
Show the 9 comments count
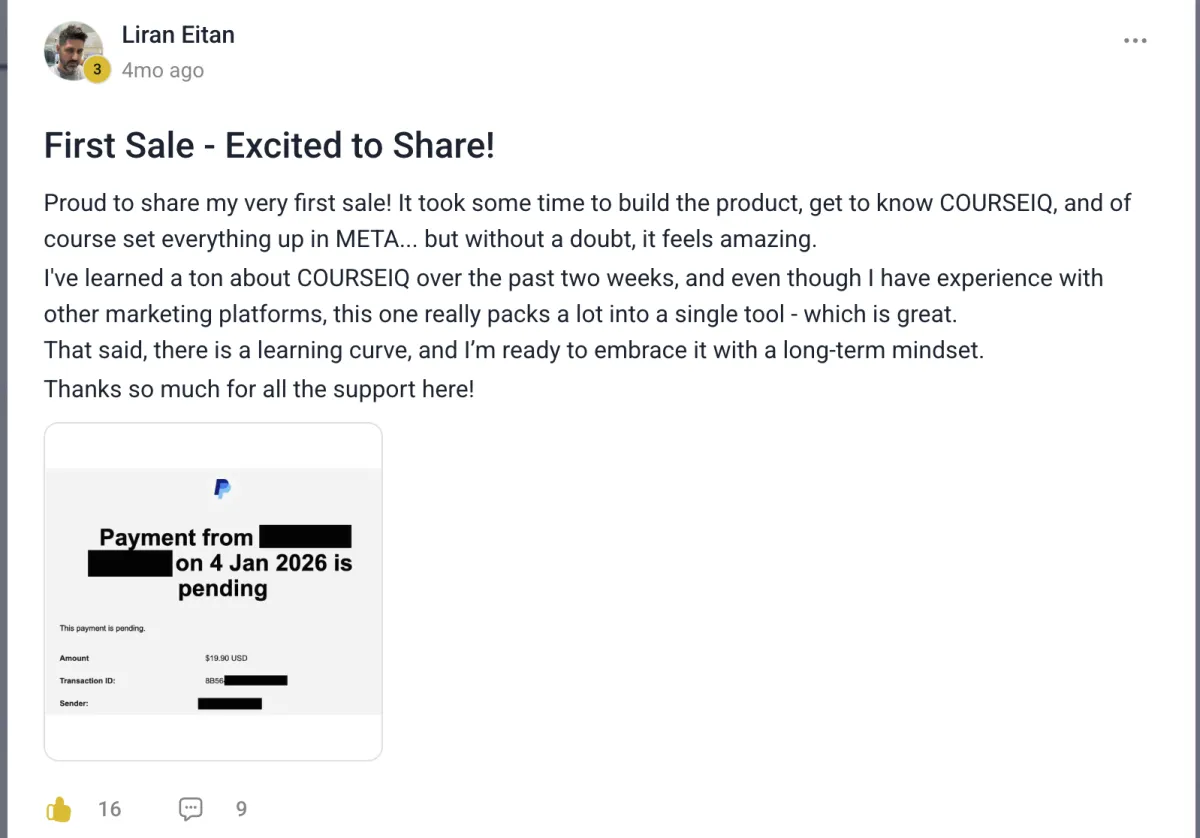point(241,809)
